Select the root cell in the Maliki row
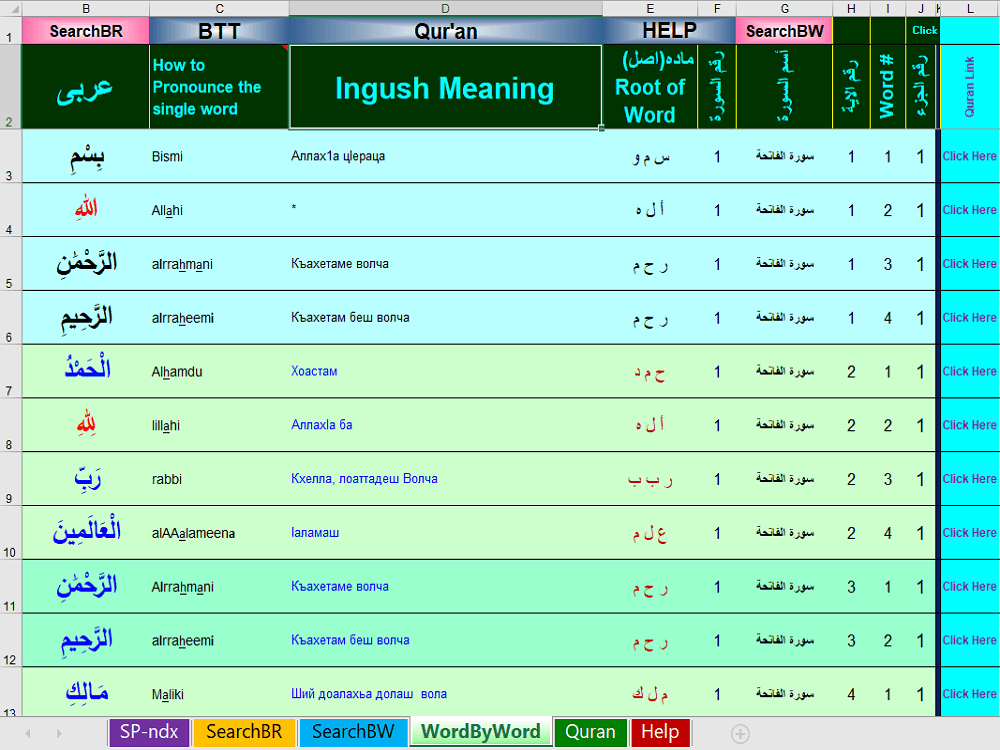This screenshot has height=750, width=1000. pyautogui.click(x=650, y=691)
